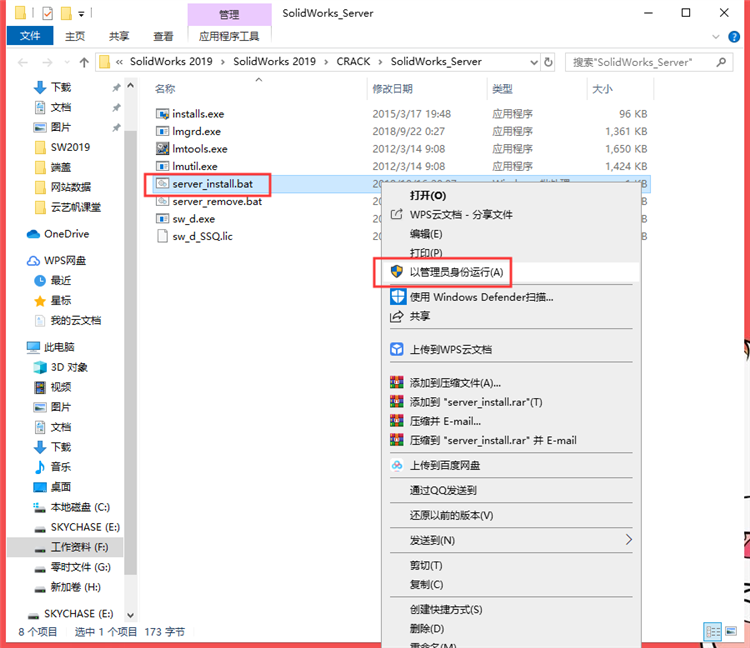The image size is (750, 648).
Task: Open the 文件 ribbon tab
Action: [30, 36]
